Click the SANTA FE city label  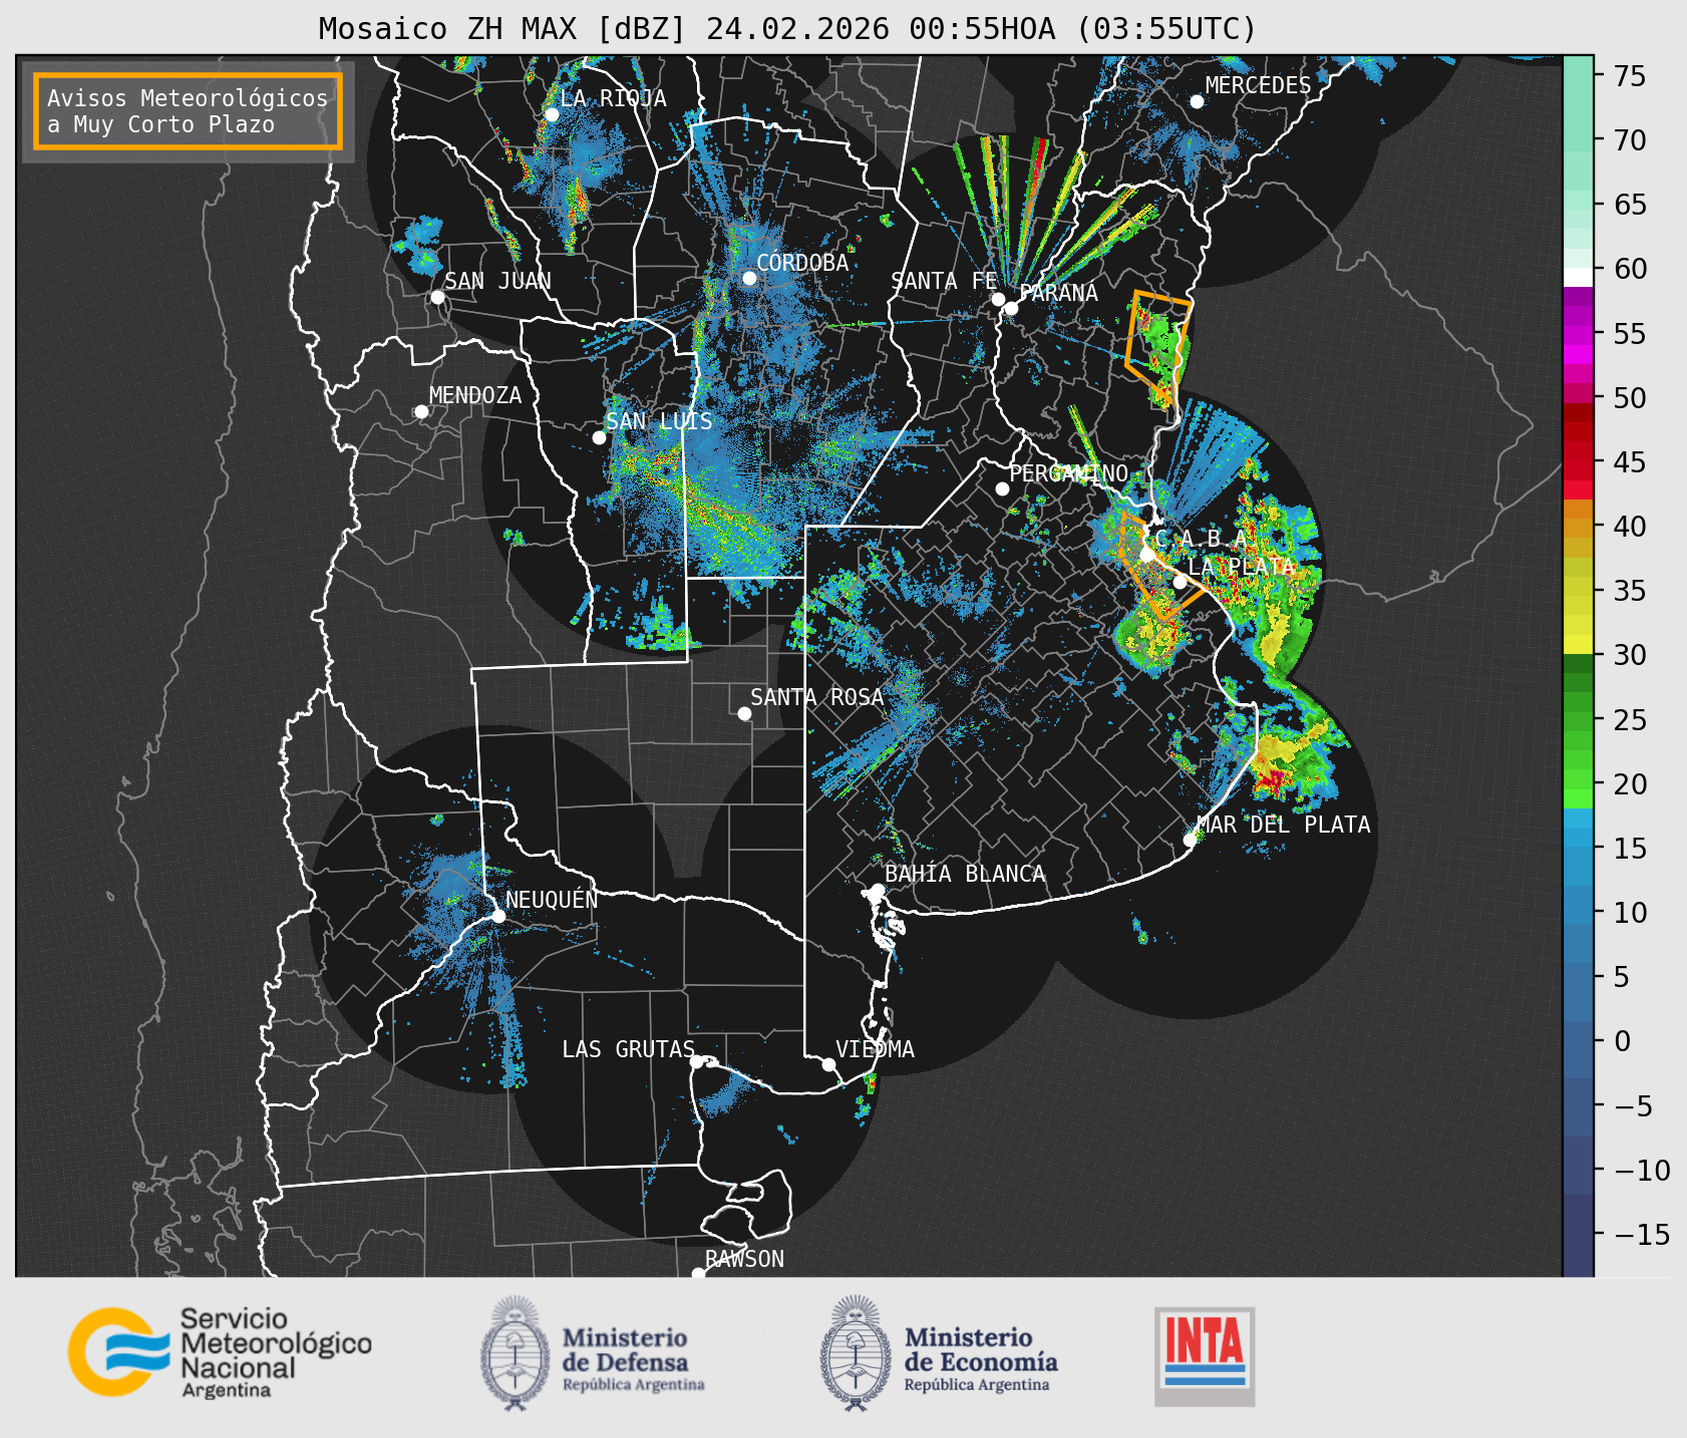point(944,281)
